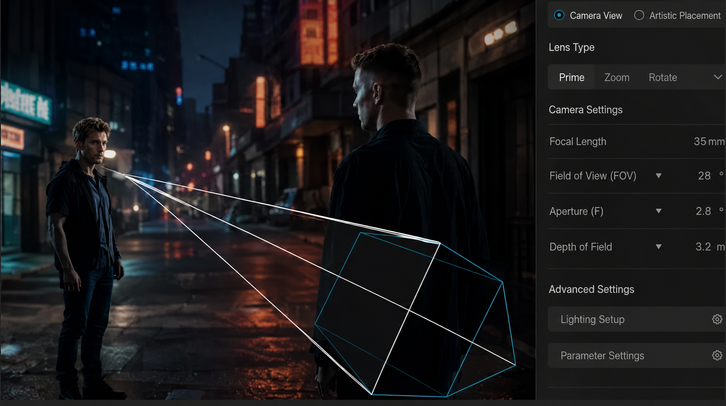Click the Lighting Setup gear icon
This screenshot has width=726, height=406.
click(717, 319)
